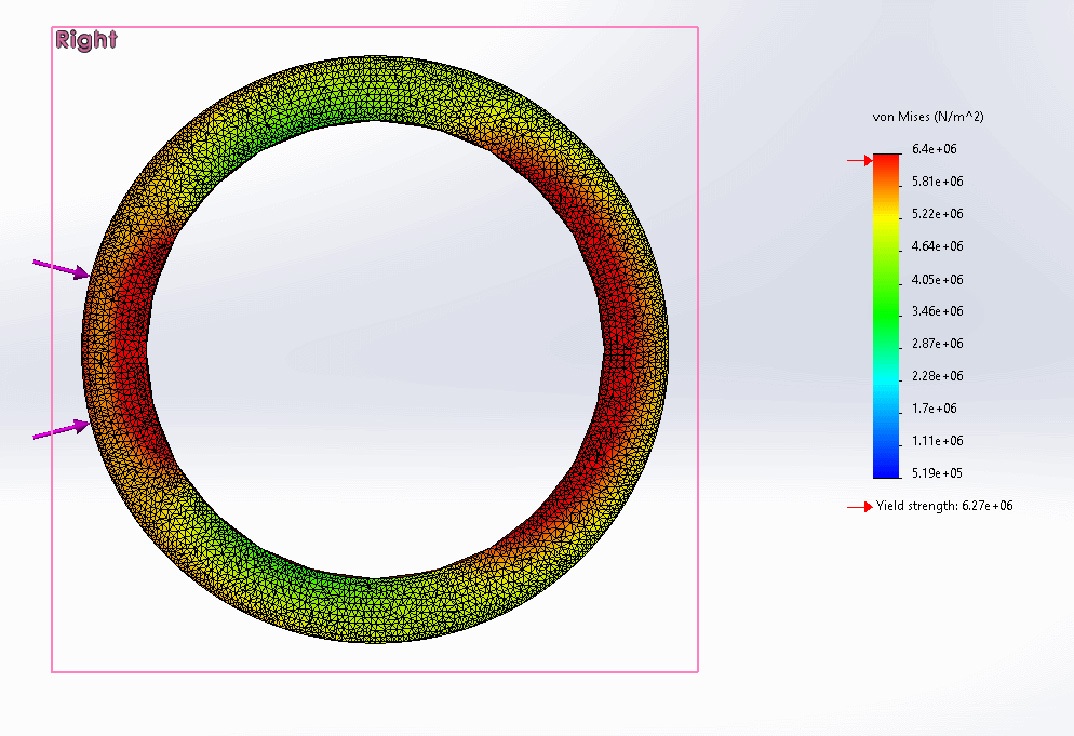The height and width of the screenshot is (736, 1074).
Task: Click the upper purple load arrow
Action: (62, 268)
